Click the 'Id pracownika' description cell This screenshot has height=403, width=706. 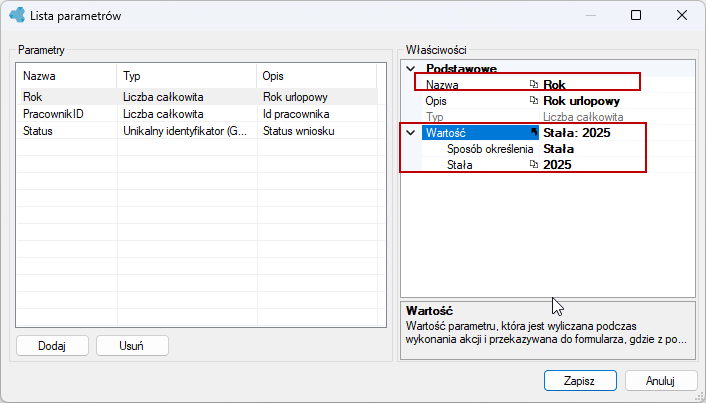296,114
